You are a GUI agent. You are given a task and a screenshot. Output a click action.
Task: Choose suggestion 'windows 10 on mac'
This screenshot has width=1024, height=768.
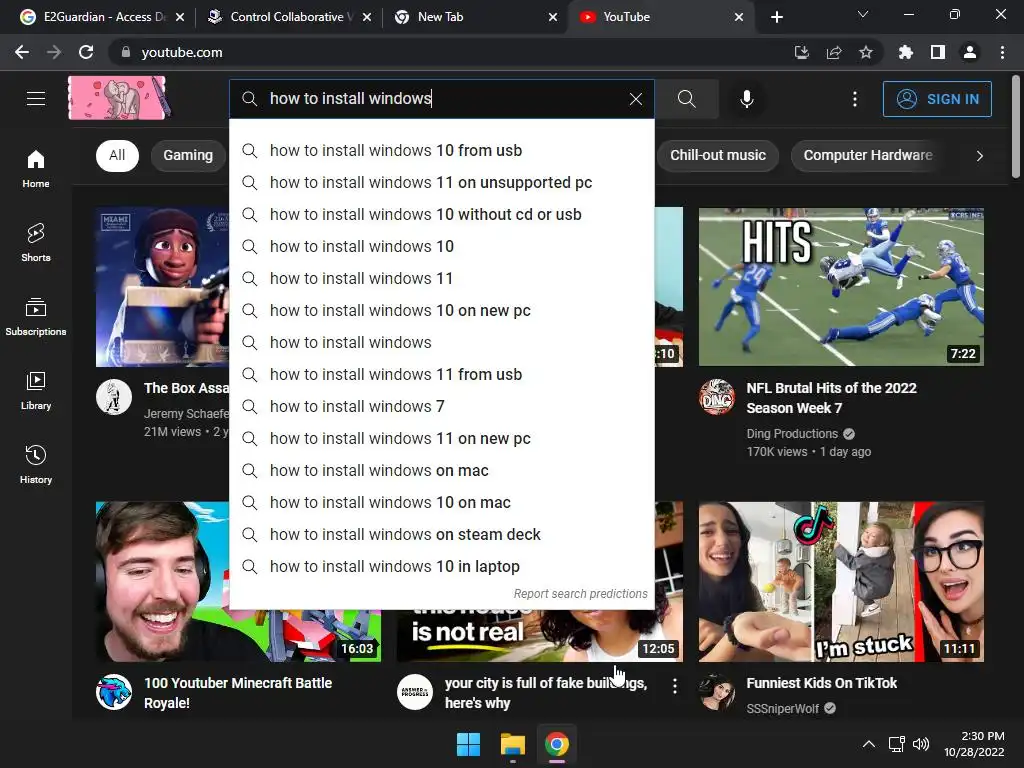tap(441, 502)
